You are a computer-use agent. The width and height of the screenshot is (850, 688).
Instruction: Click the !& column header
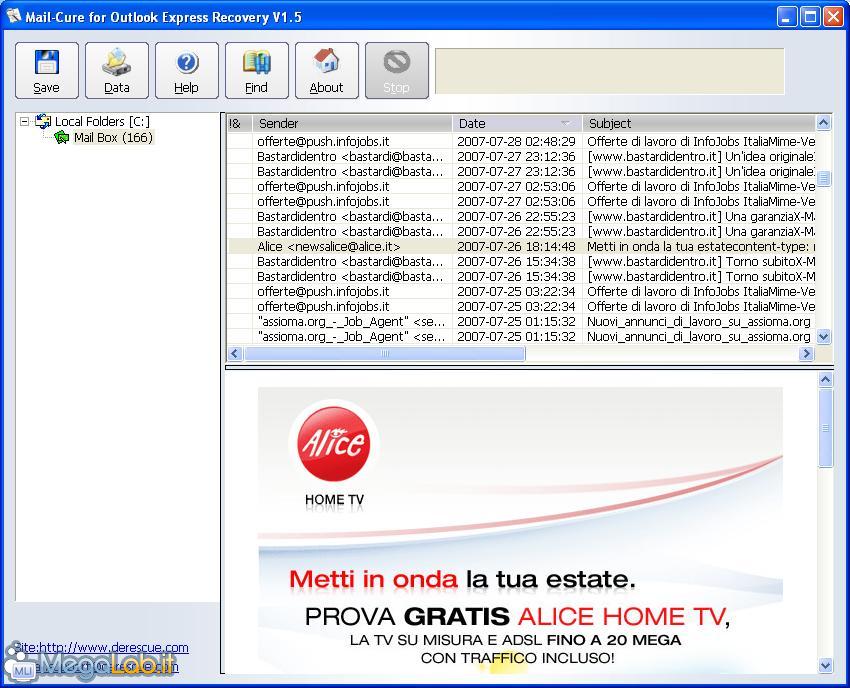240,124
